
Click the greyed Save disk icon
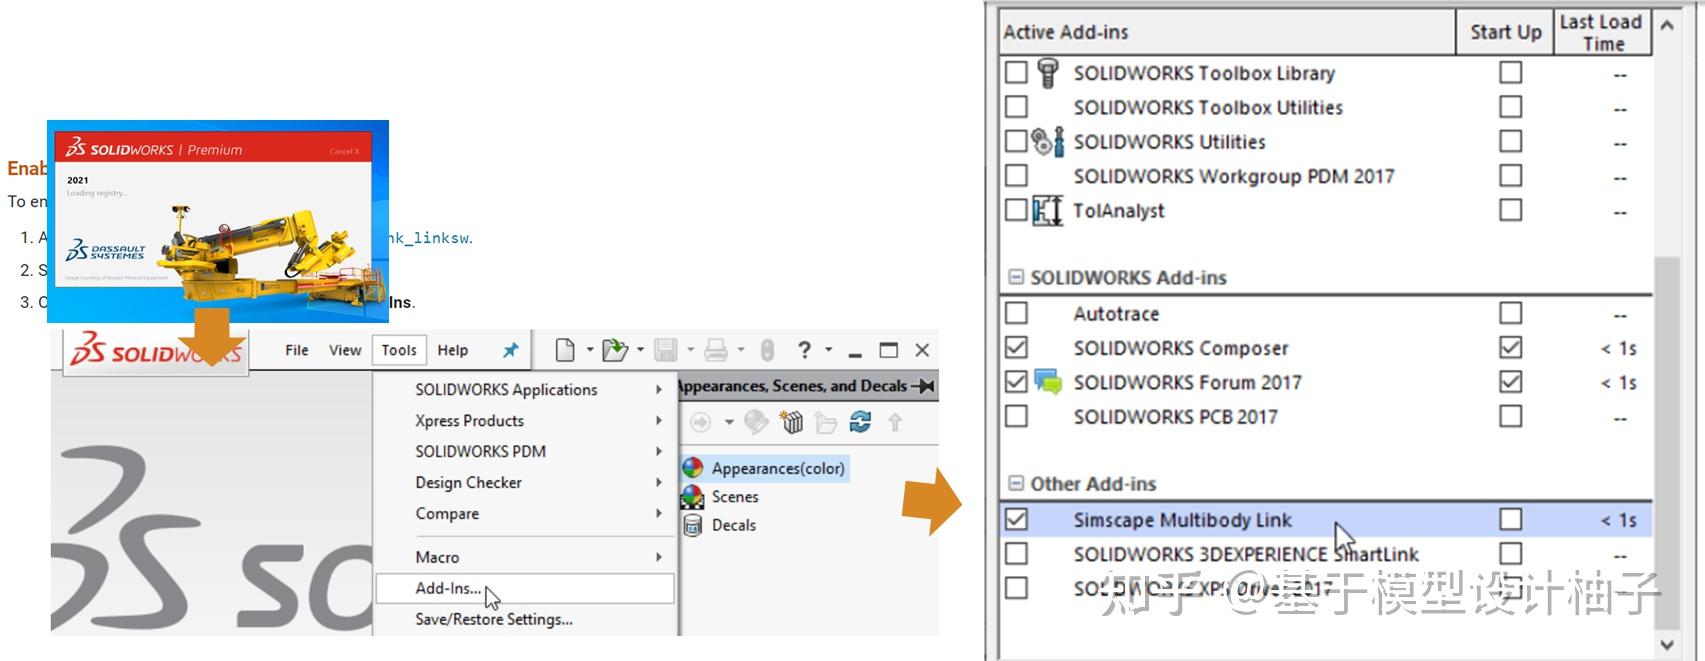665,349
